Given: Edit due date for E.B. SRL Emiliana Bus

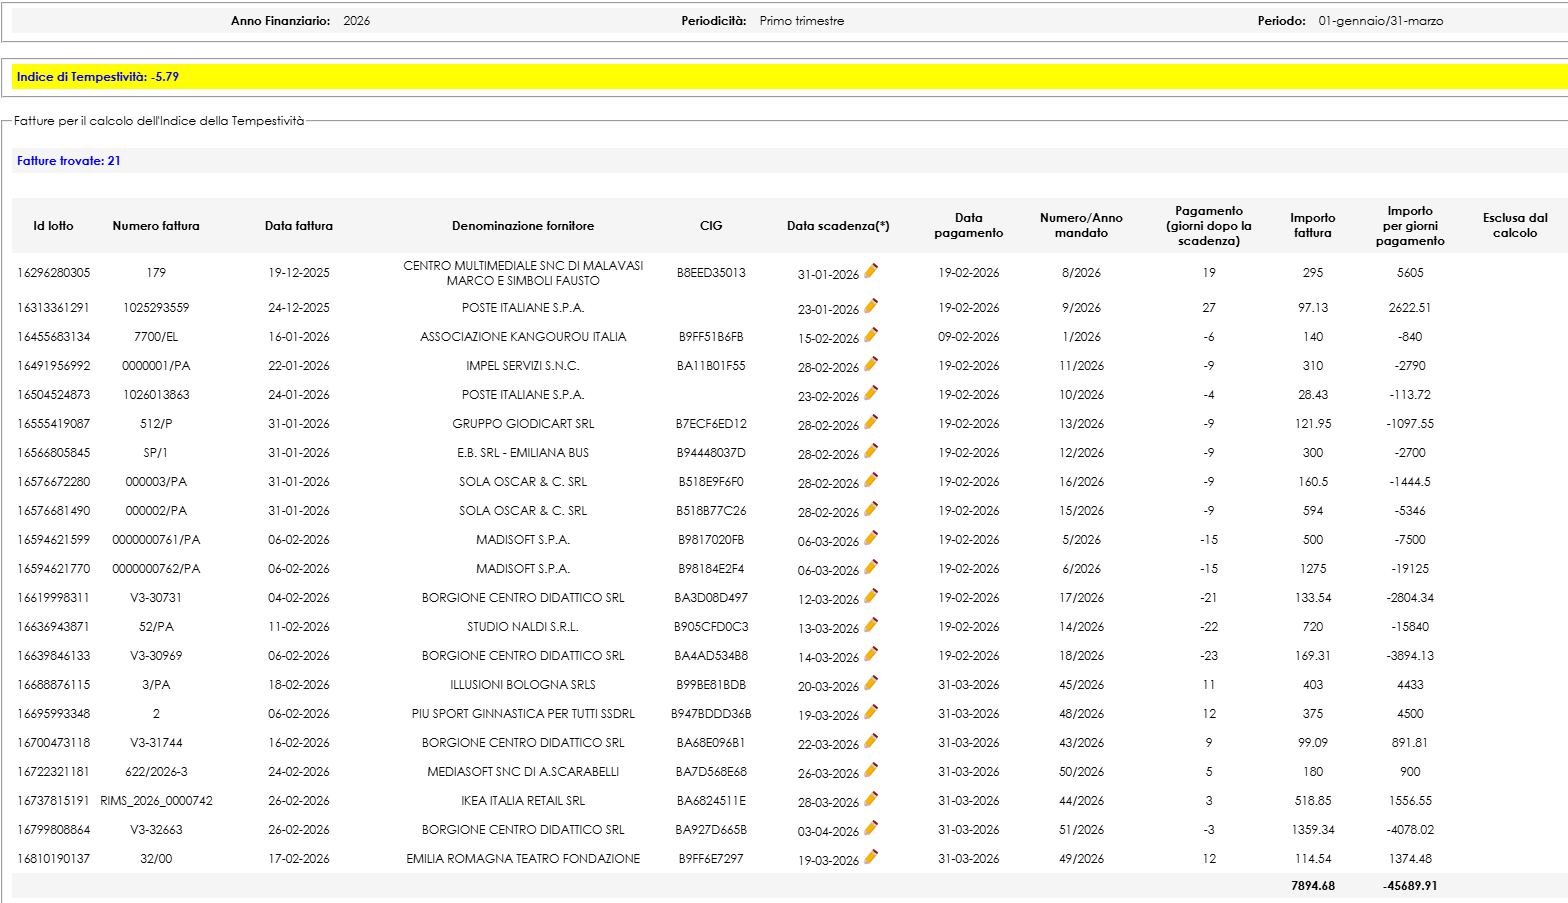Looking at the screenshot, I should tap(871, 451).
